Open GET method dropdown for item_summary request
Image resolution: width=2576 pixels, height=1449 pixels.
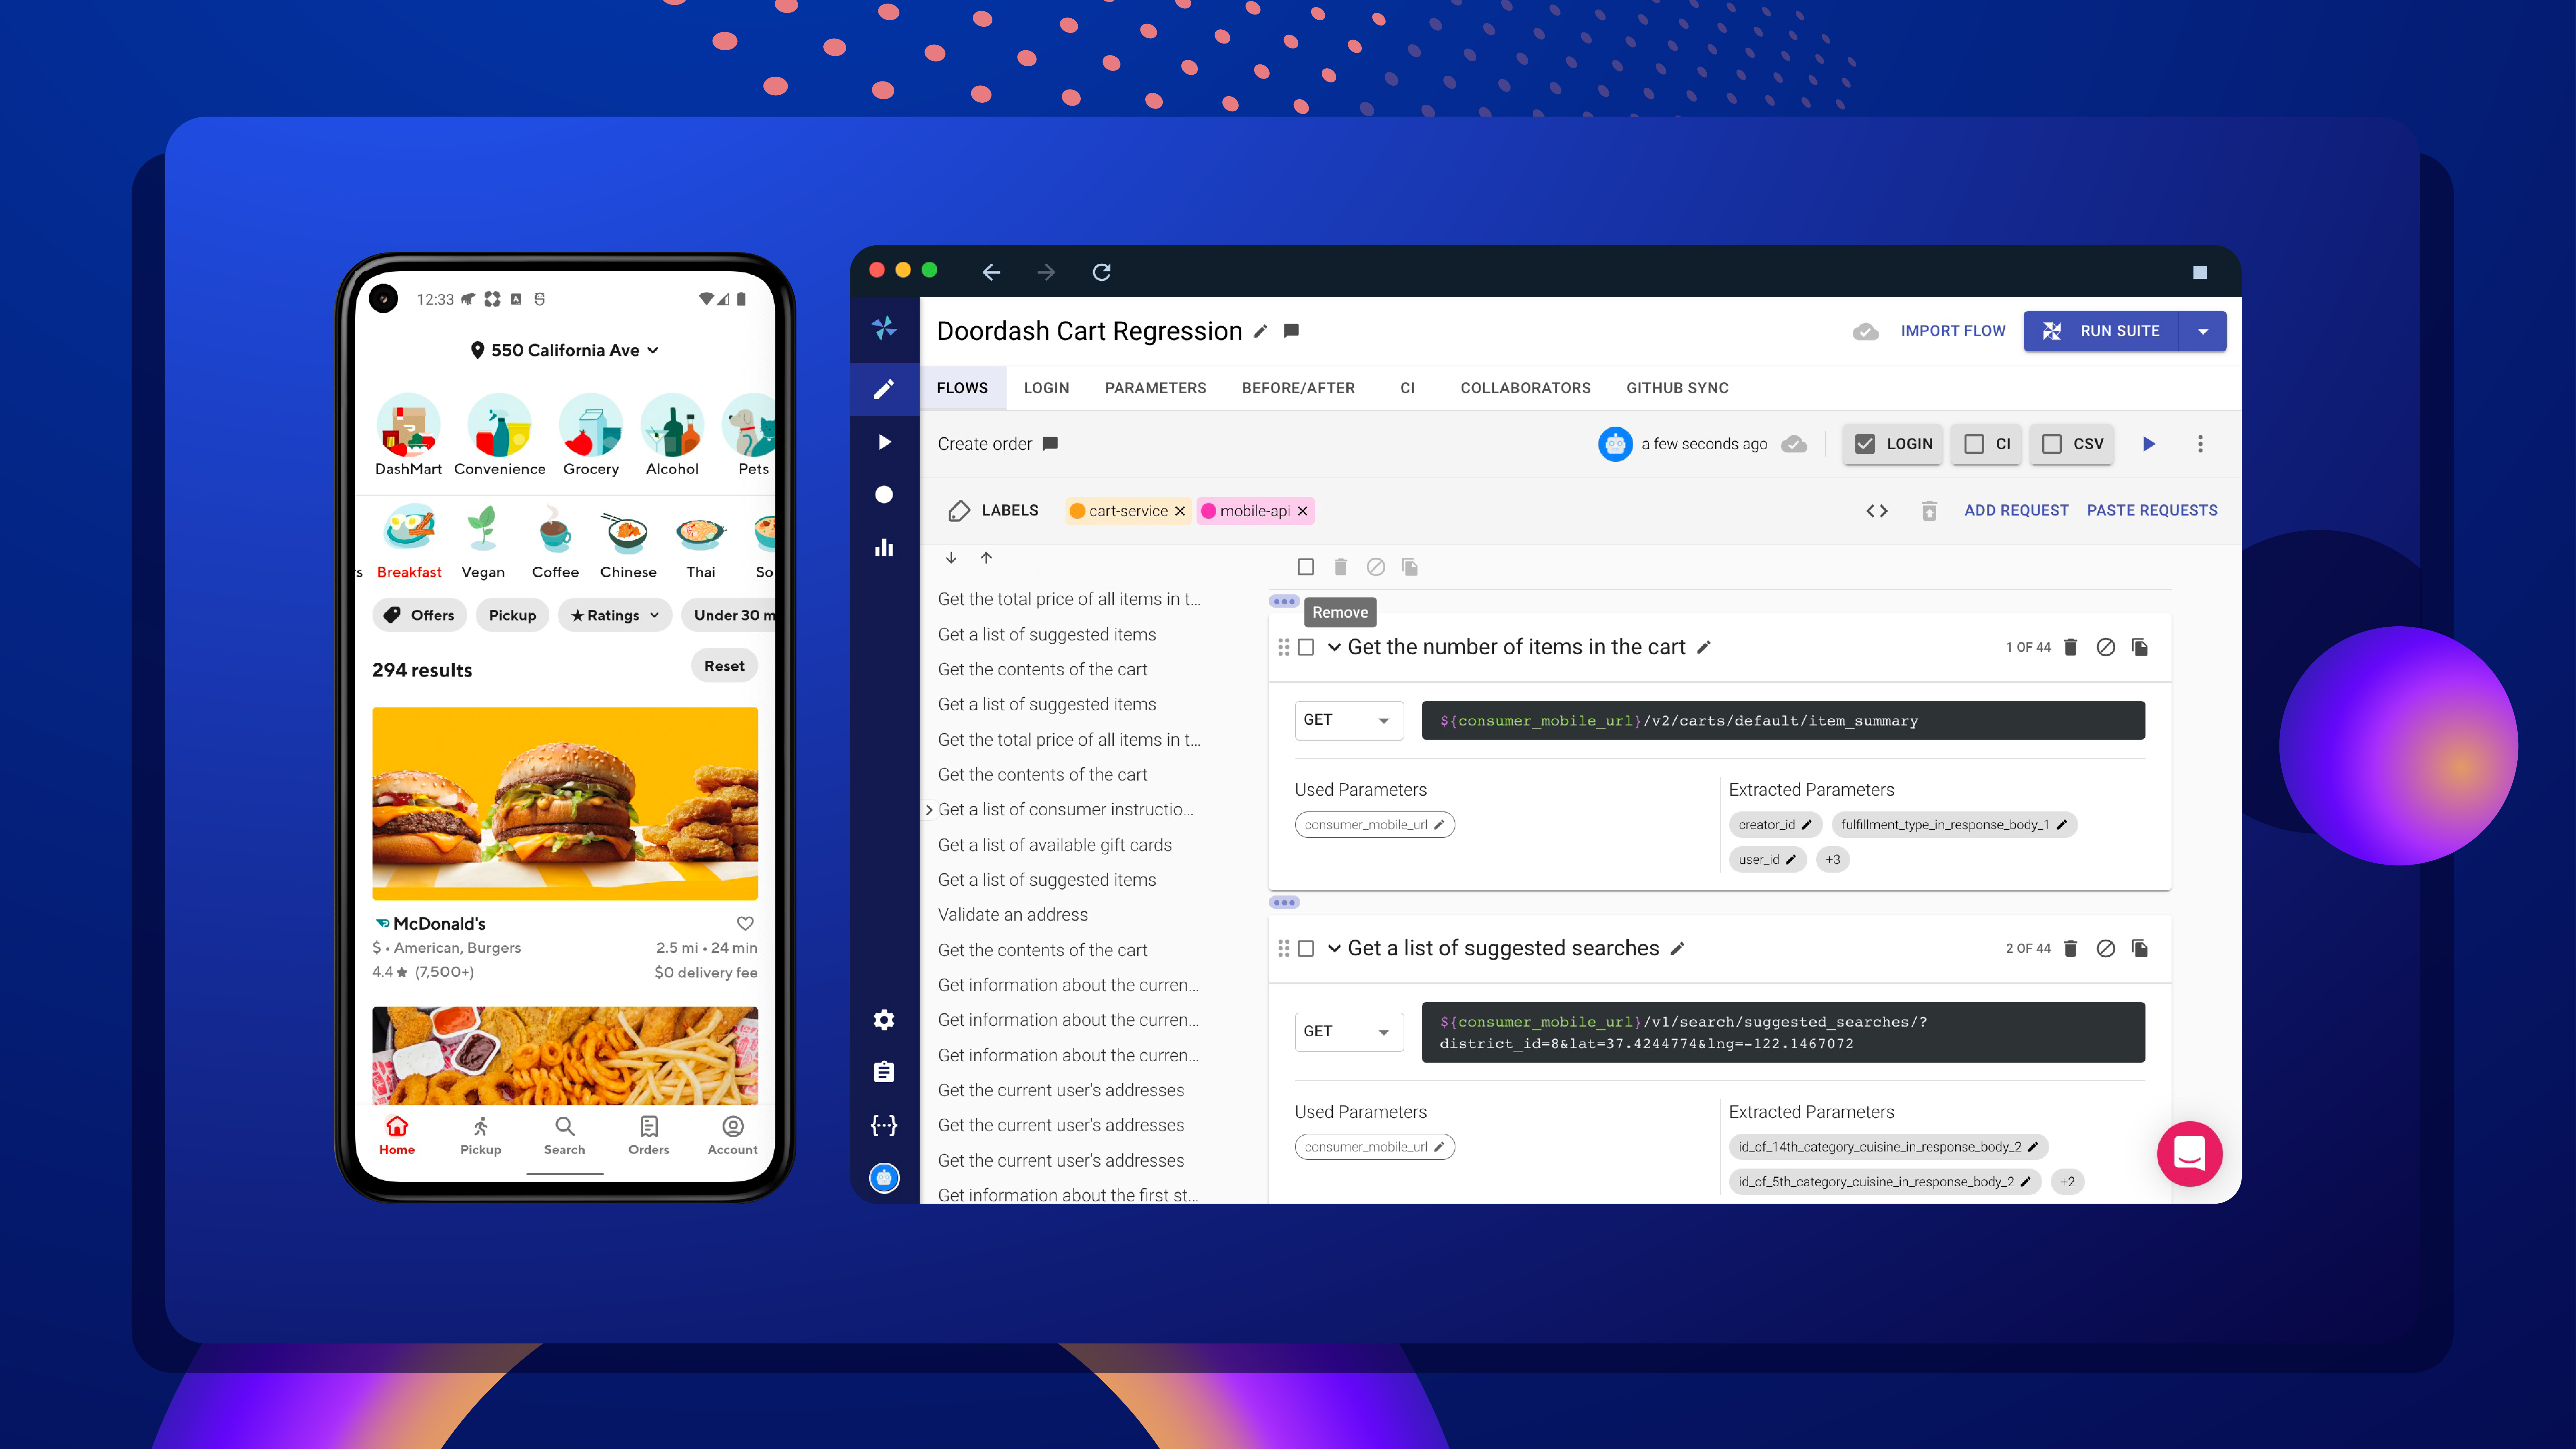tap(1348, 720)
